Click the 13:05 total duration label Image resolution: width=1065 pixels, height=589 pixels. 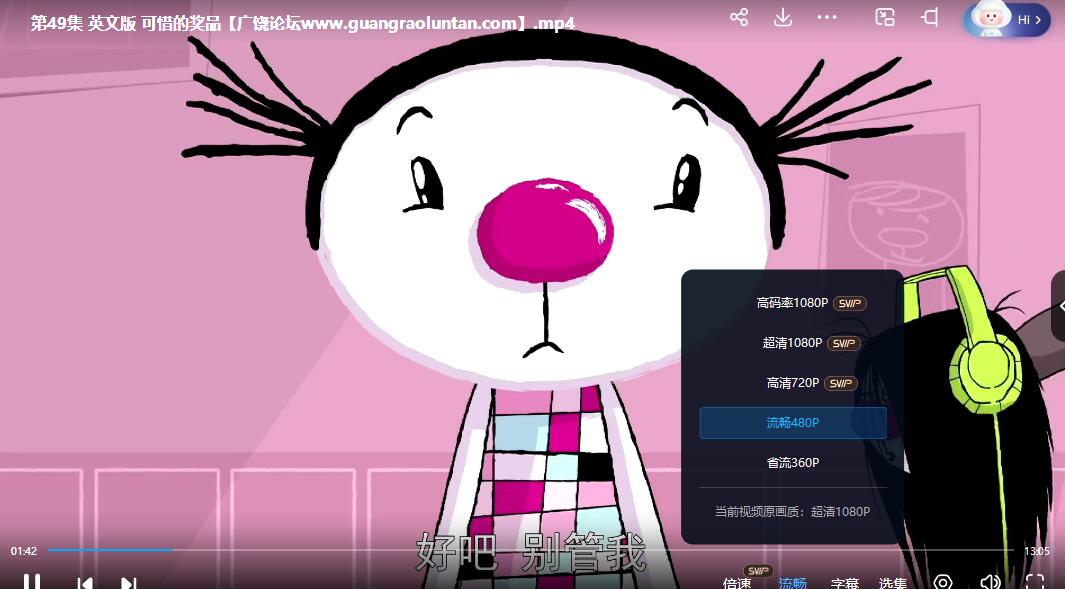click(x=1036, y=551)
